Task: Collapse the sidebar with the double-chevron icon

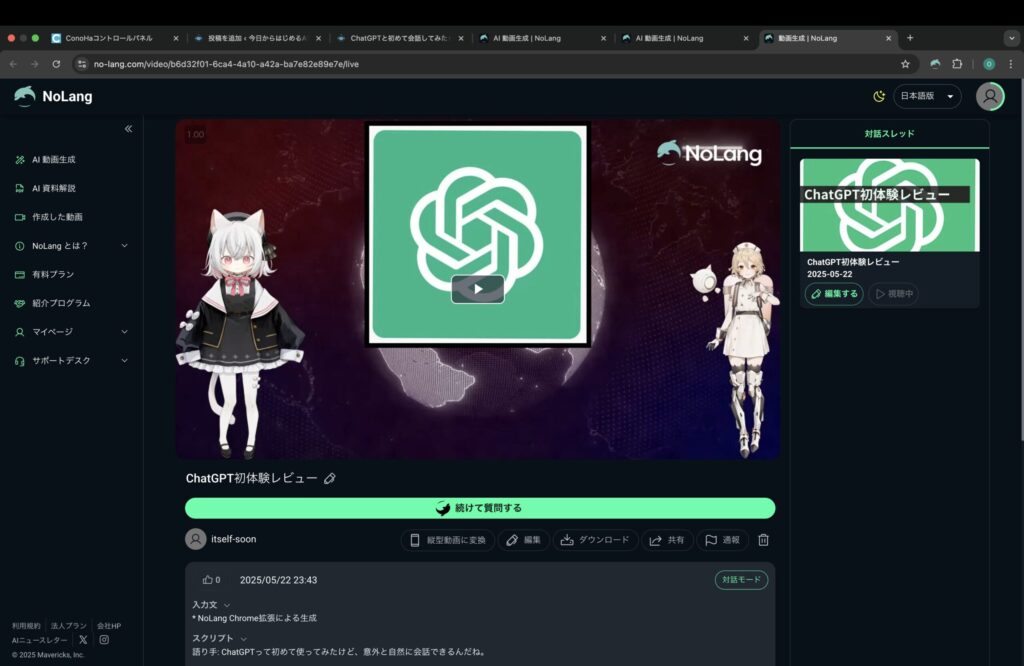Action: [x=129, y=129]
